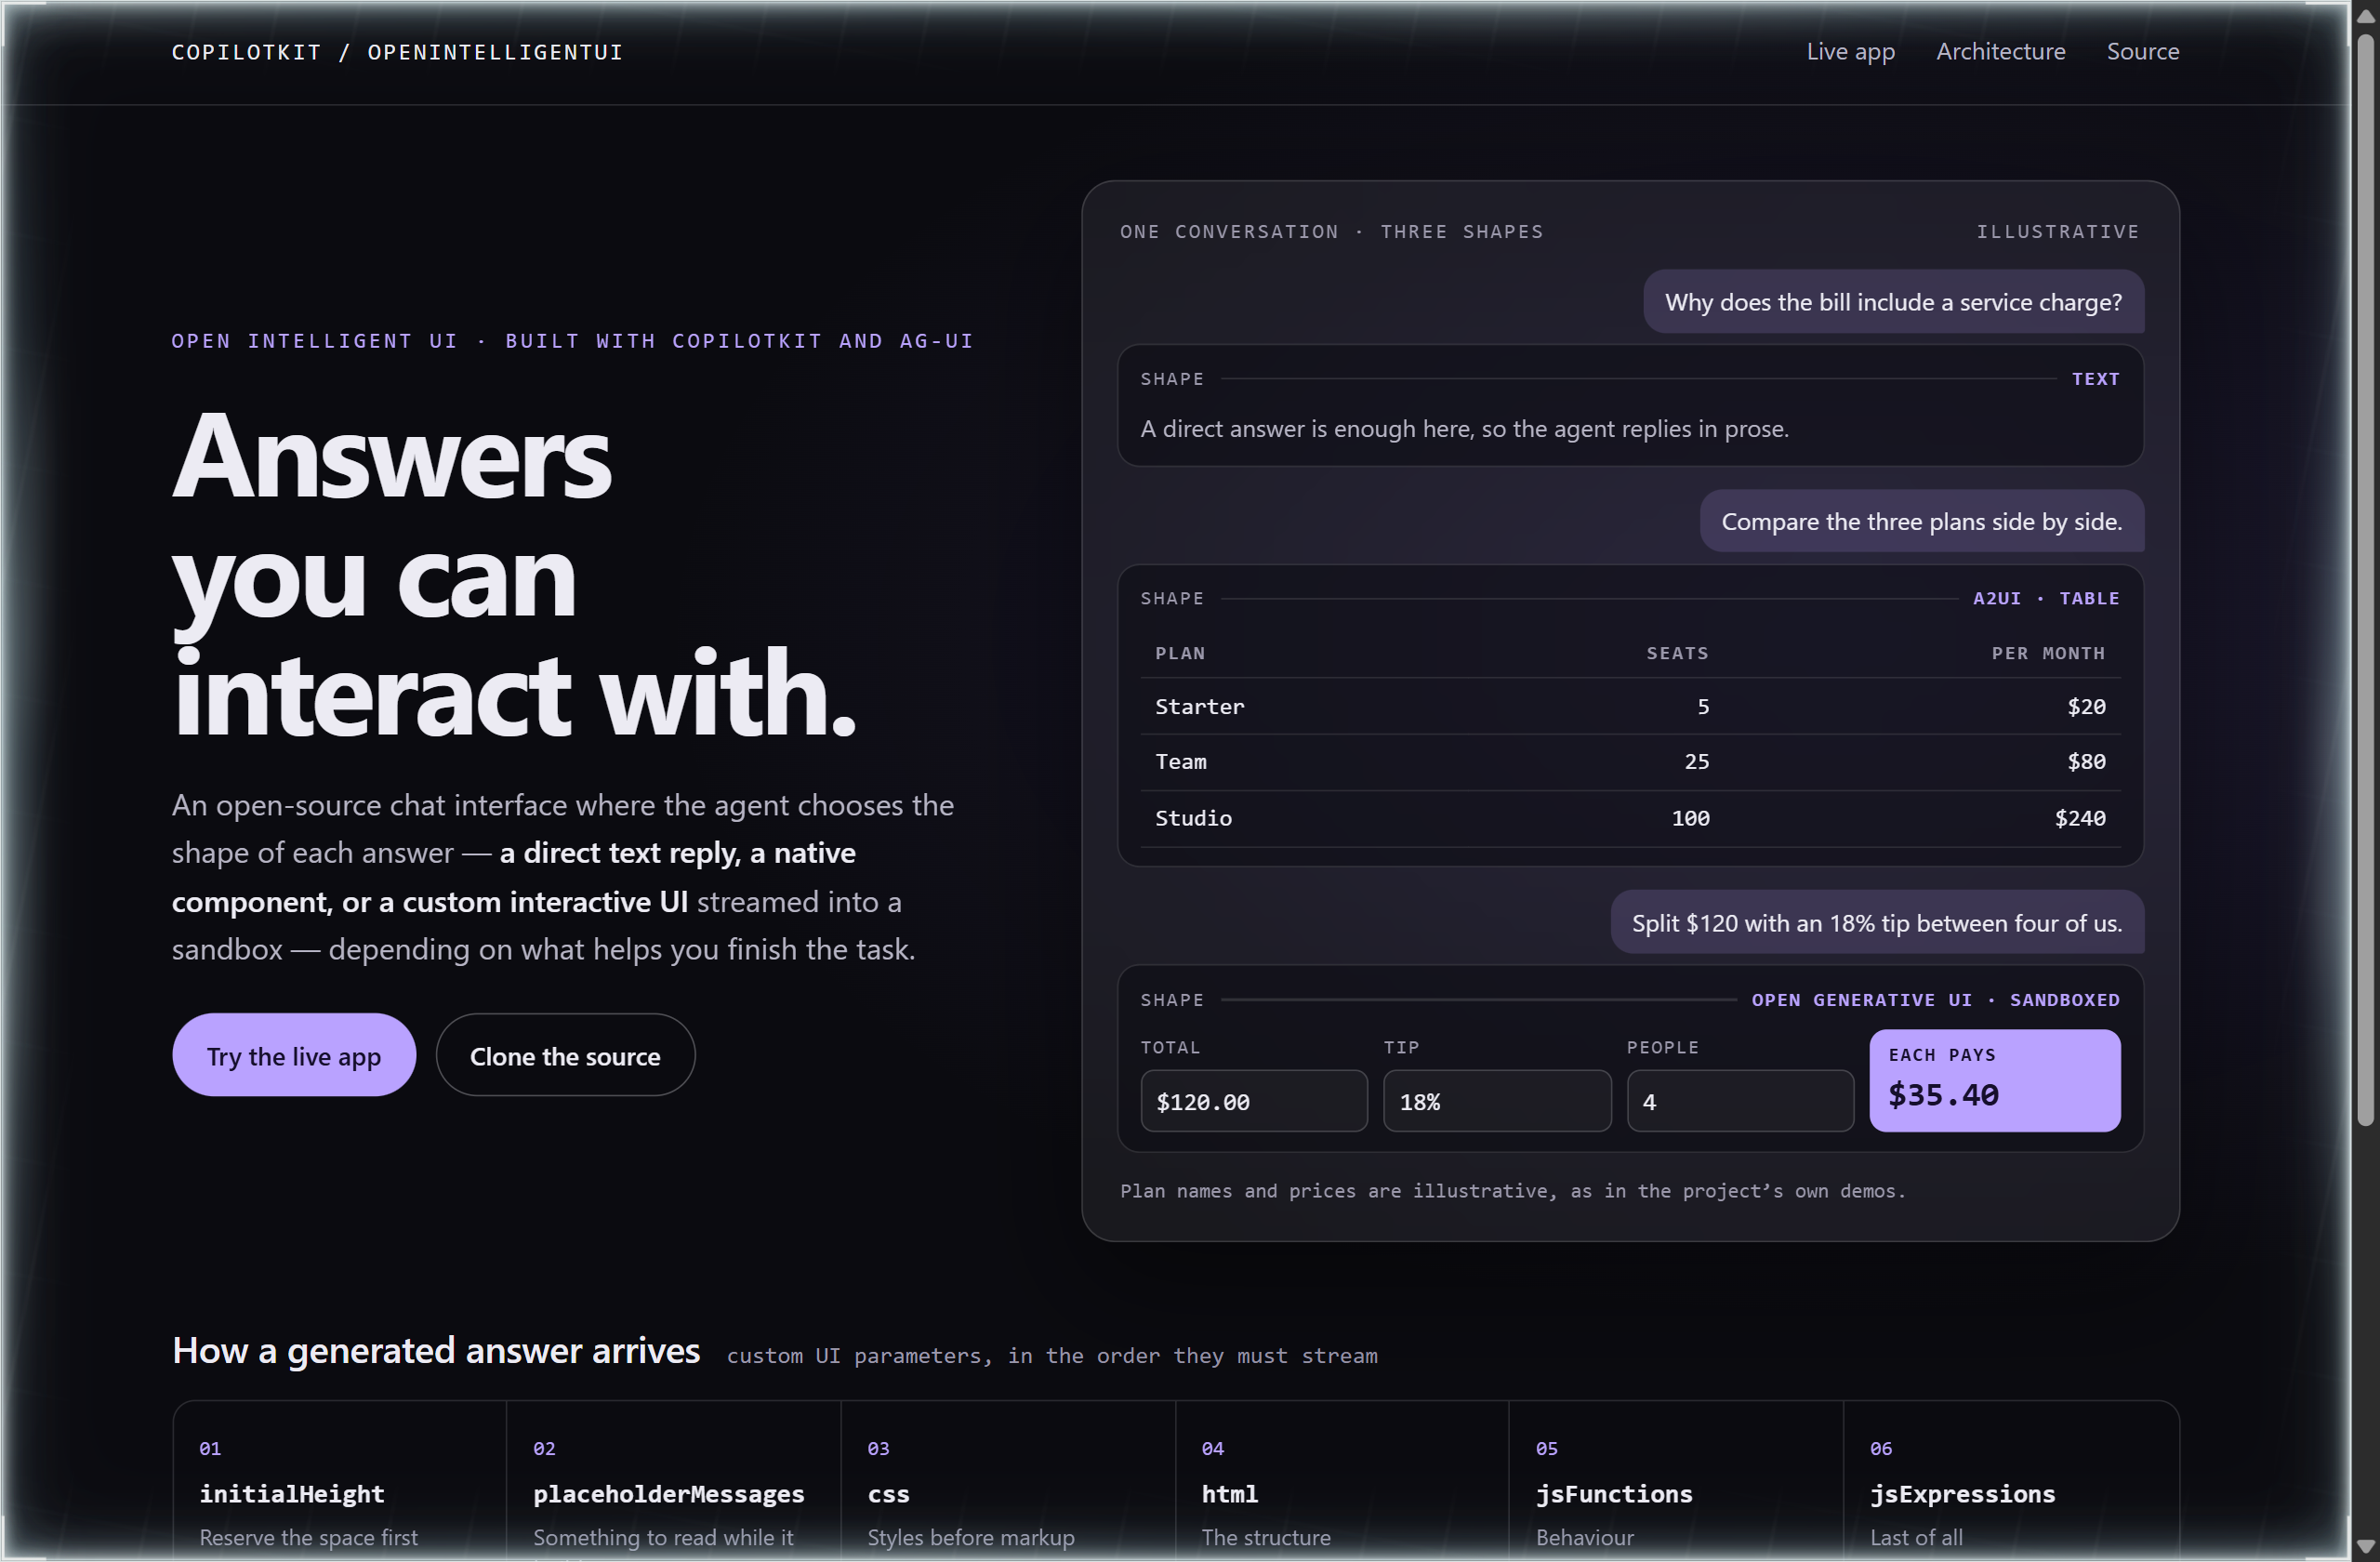Viewport: 2380px width, 1562px height.
Task: Click the 'Answers you can interact with.' headline
Action: (x=514, y=575)
